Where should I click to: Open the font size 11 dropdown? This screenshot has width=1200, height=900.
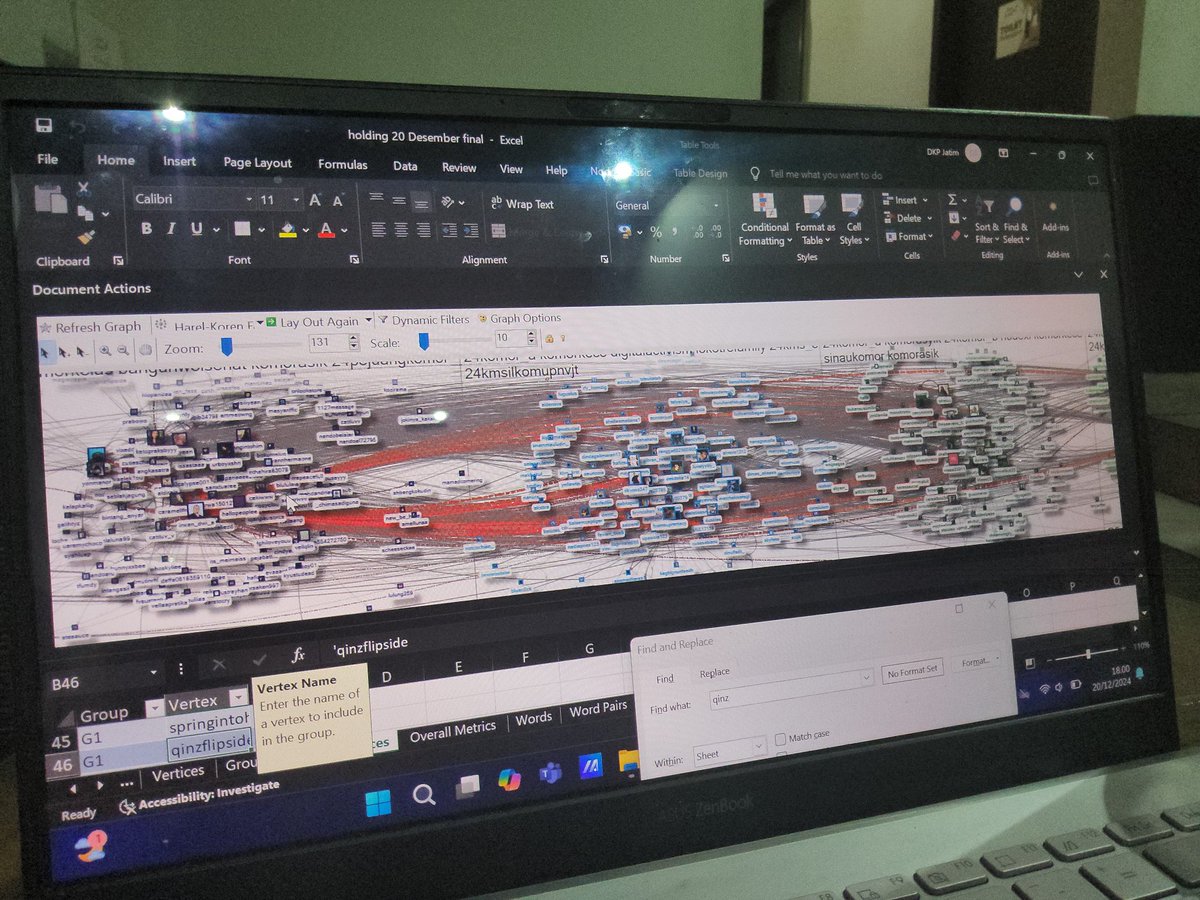coord(296,200)
